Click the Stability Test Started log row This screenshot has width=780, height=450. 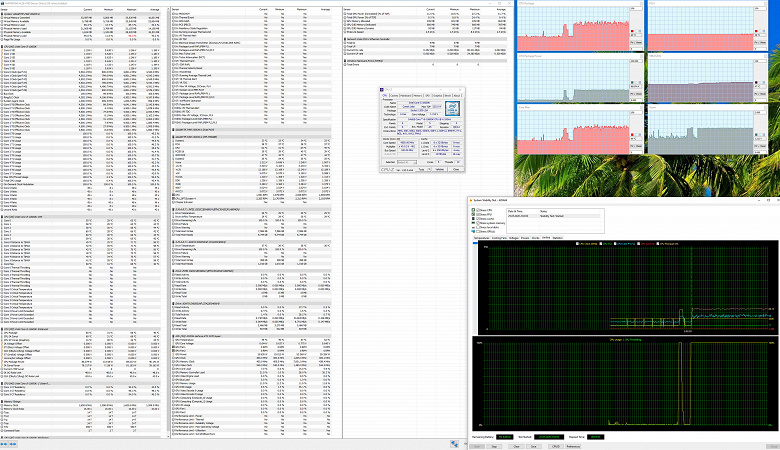click(554, 216)
